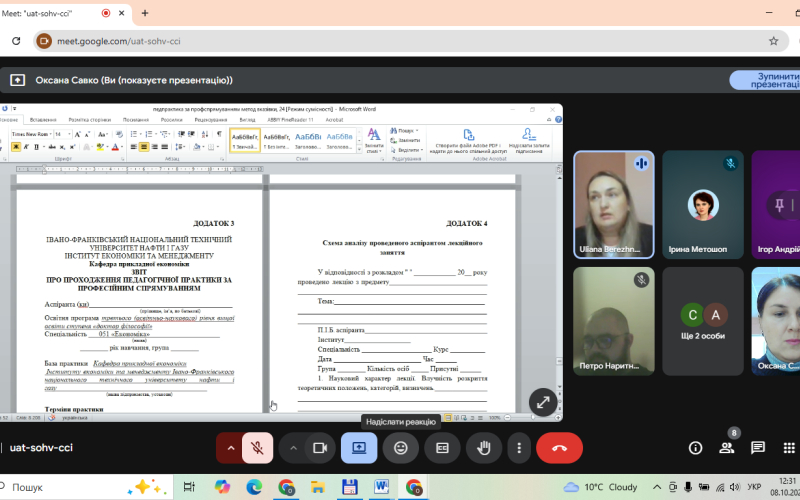
Task: Toggle closed captions
Action: pyautogui.click(x=441, y=448)
